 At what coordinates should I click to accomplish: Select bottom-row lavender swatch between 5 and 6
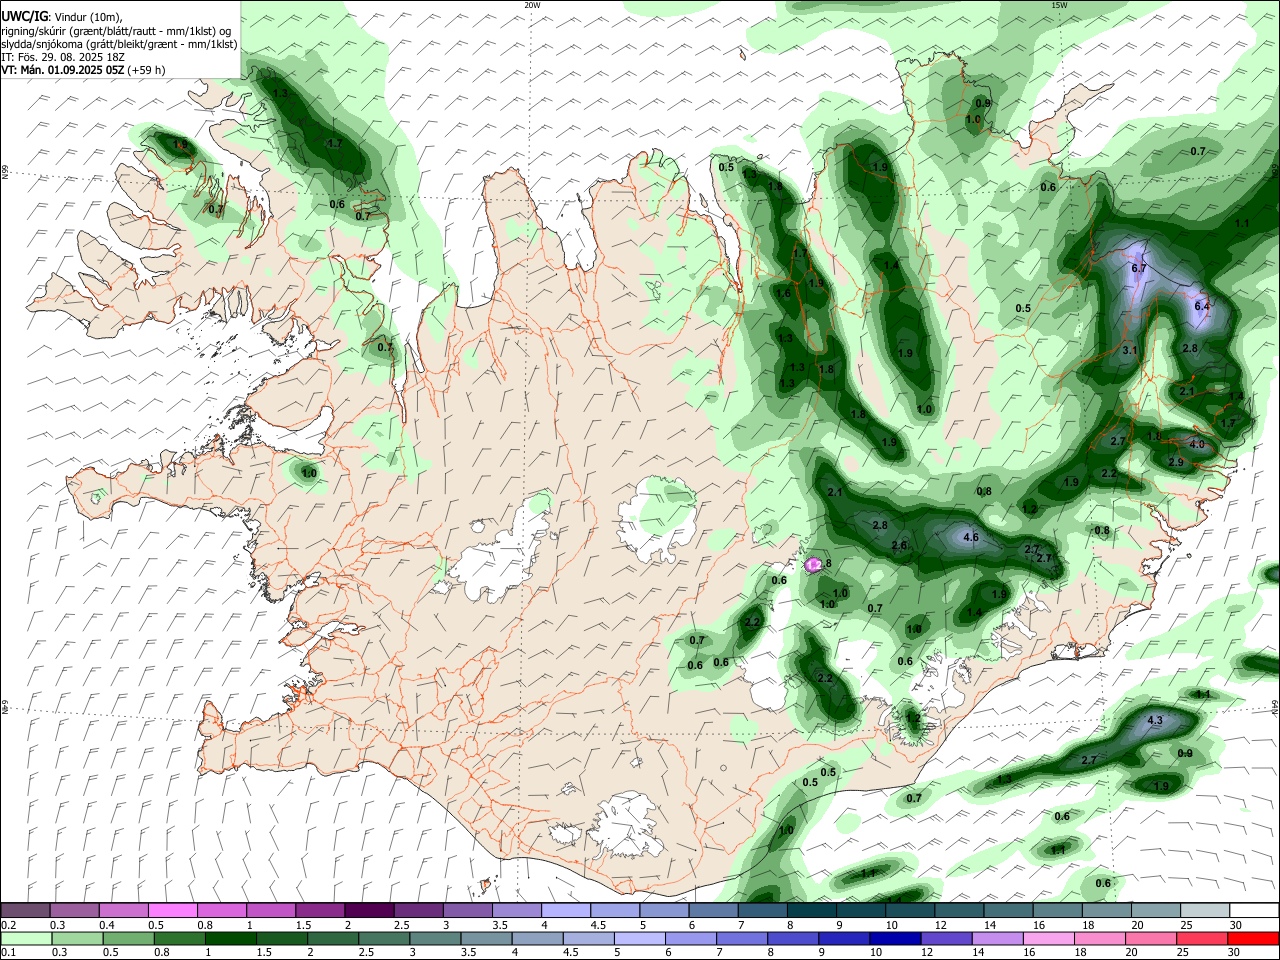tap(639, 938)
